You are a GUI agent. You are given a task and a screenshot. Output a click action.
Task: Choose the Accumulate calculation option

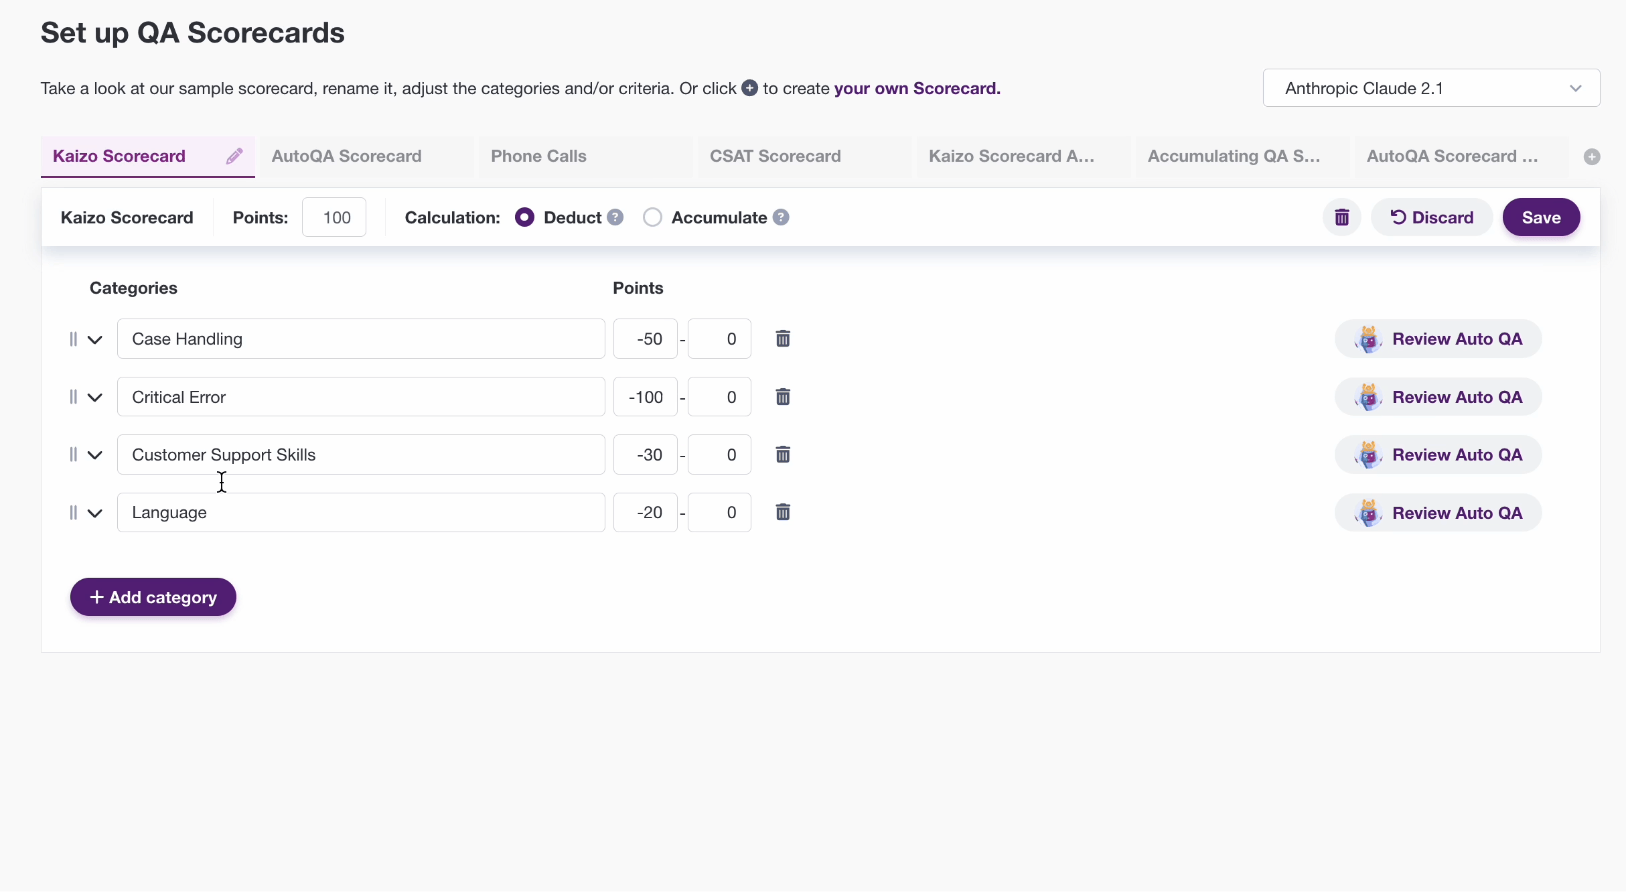653,218
